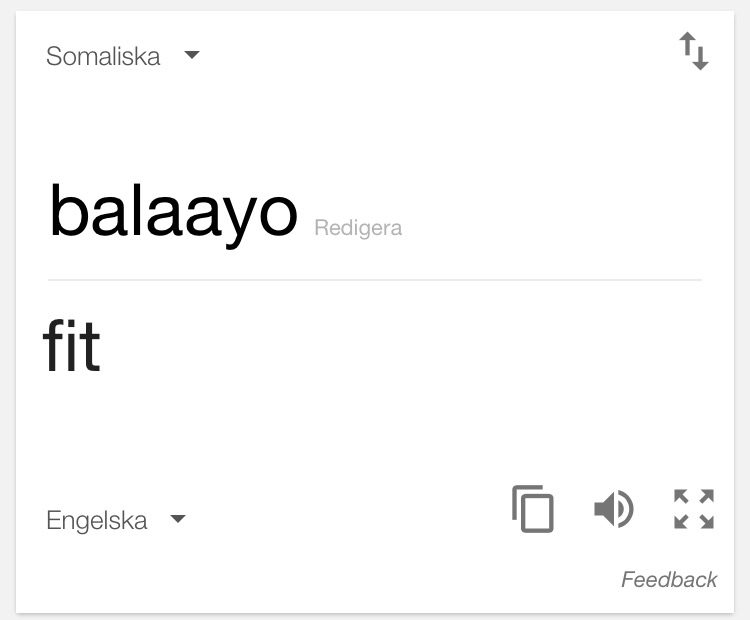Click the down arrow of swap icon
This screenshot has height=620, width=750.
pyautogui.click(x=701, y=58)
